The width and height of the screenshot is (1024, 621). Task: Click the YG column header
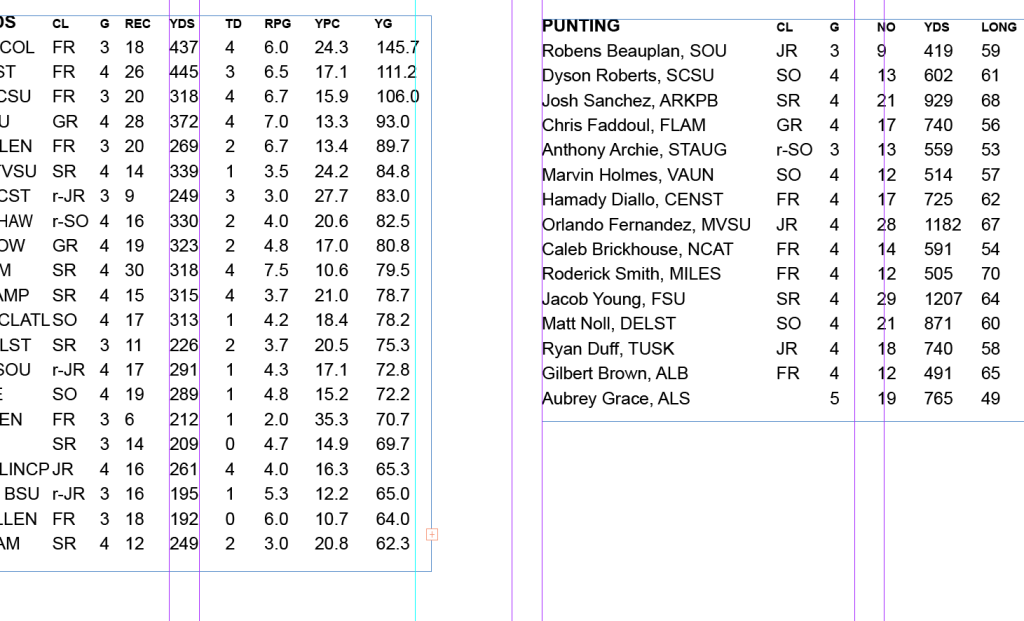click(383, 23)
